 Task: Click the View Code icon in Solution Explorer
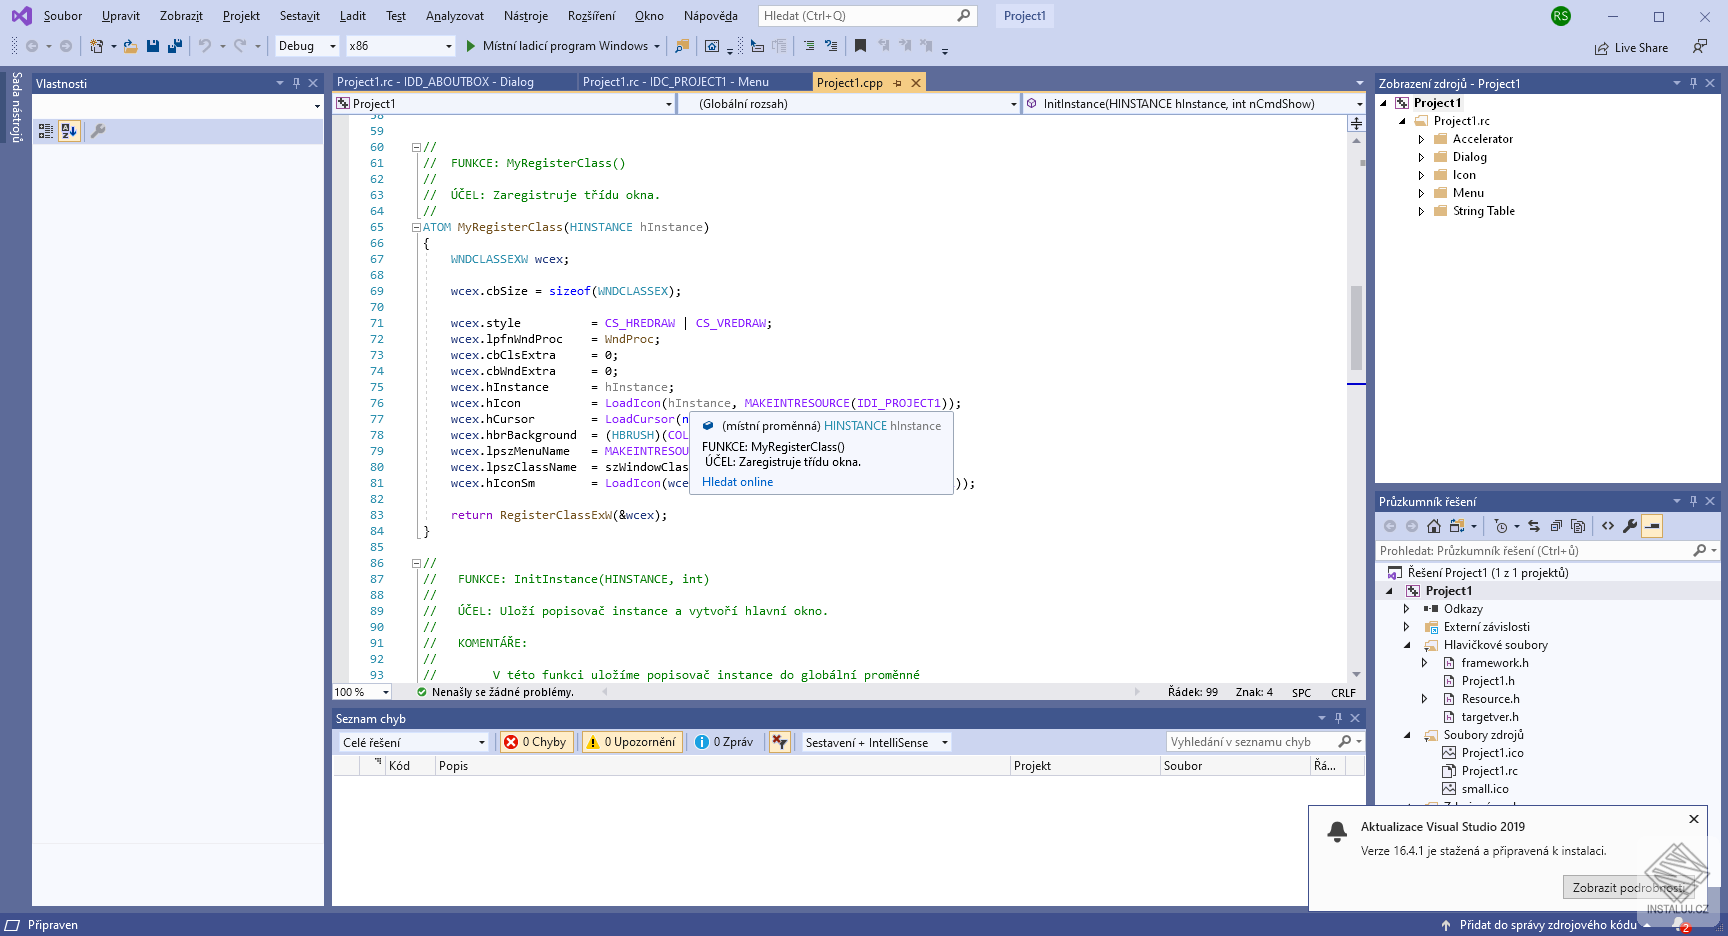coord(1607,526)
